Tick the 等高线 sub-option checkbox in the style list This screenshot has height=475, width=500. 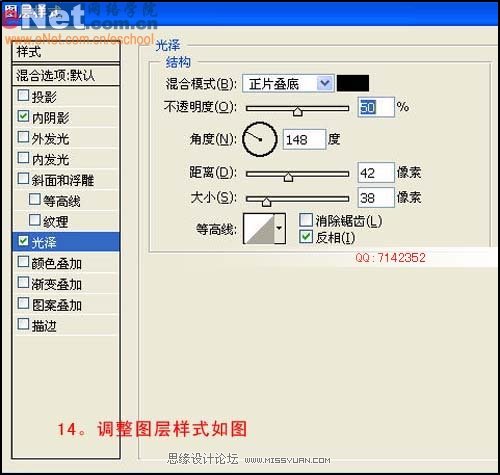35,199
